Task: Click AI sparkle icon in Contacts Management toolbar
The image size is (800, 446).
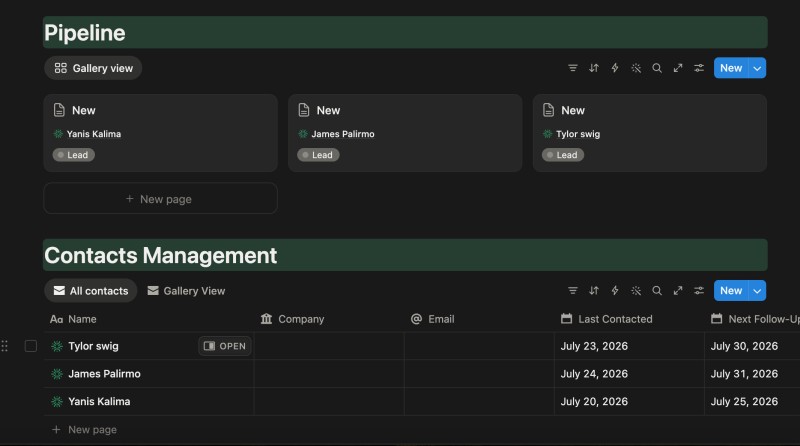Action: pyautogui.click(x=636, y=290)
